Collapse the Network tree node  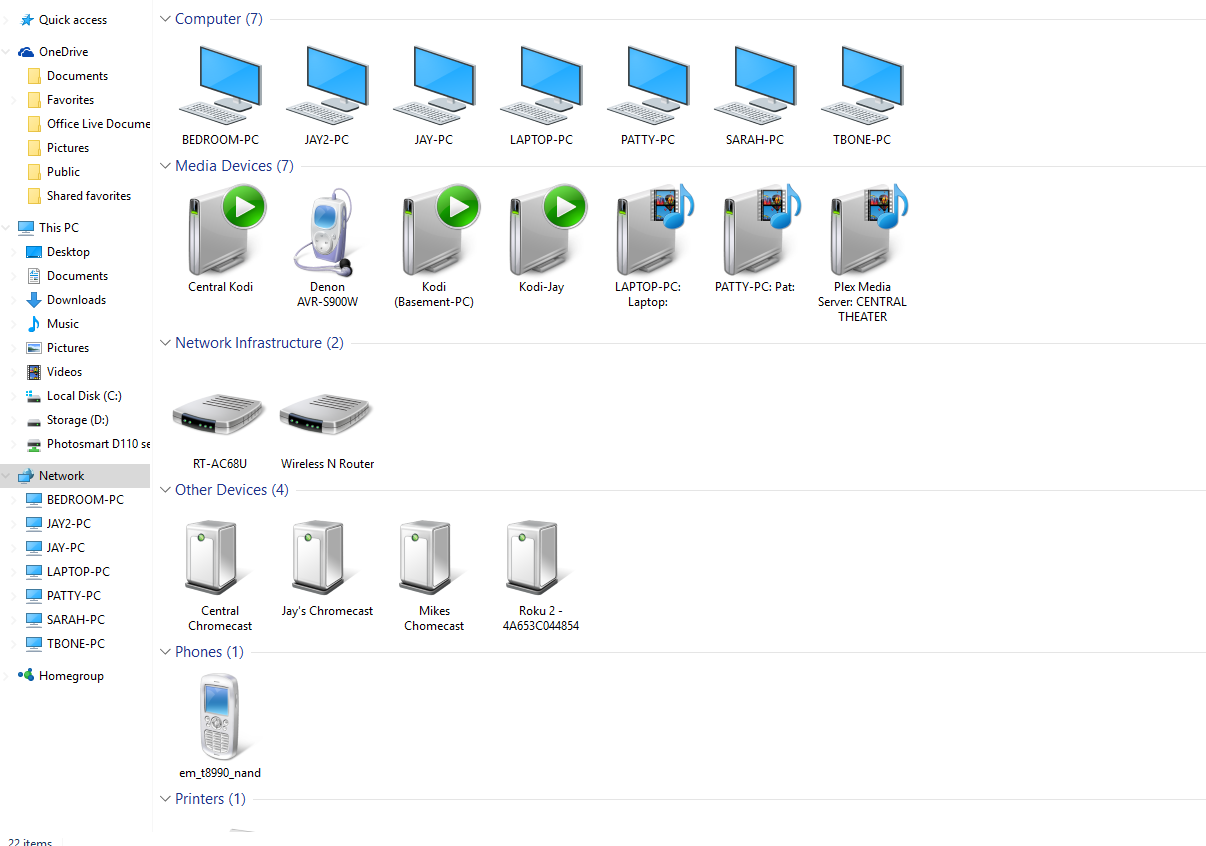pyautogui.click(x=8, y=476)
